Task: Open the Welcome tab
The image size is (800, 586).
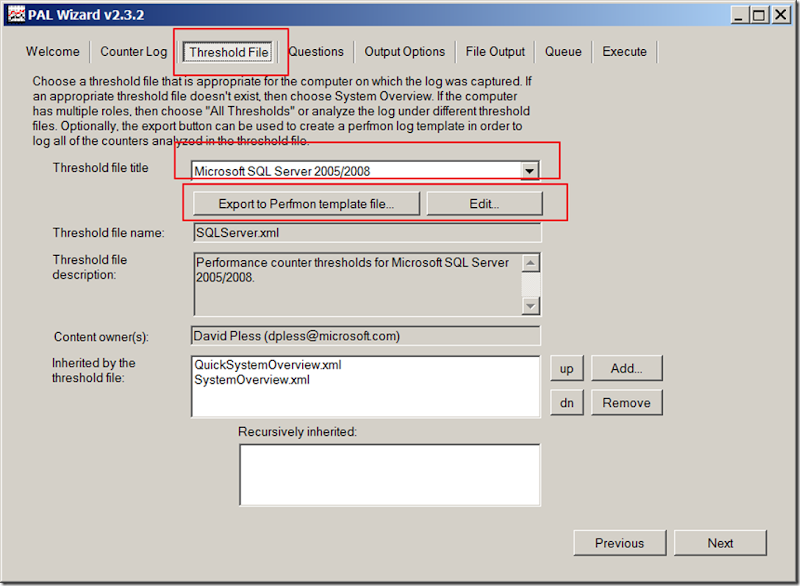Action: click(53, 52)
